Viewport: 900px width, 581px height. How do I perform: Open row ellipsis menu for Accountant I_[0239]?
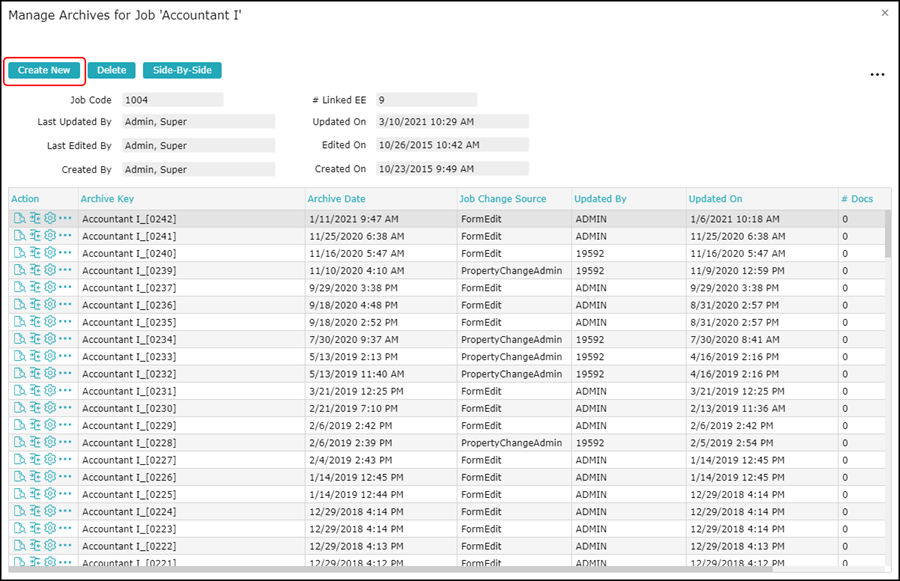[x=66, y=270]
